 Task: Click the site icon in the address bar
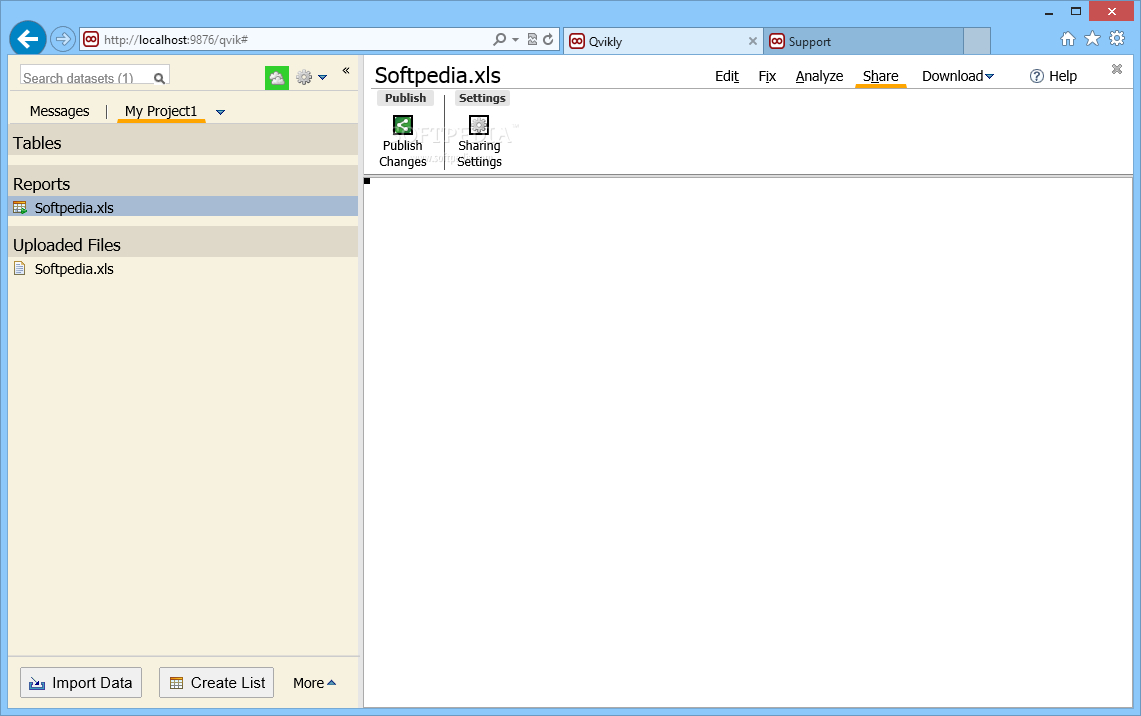point(91,39)
